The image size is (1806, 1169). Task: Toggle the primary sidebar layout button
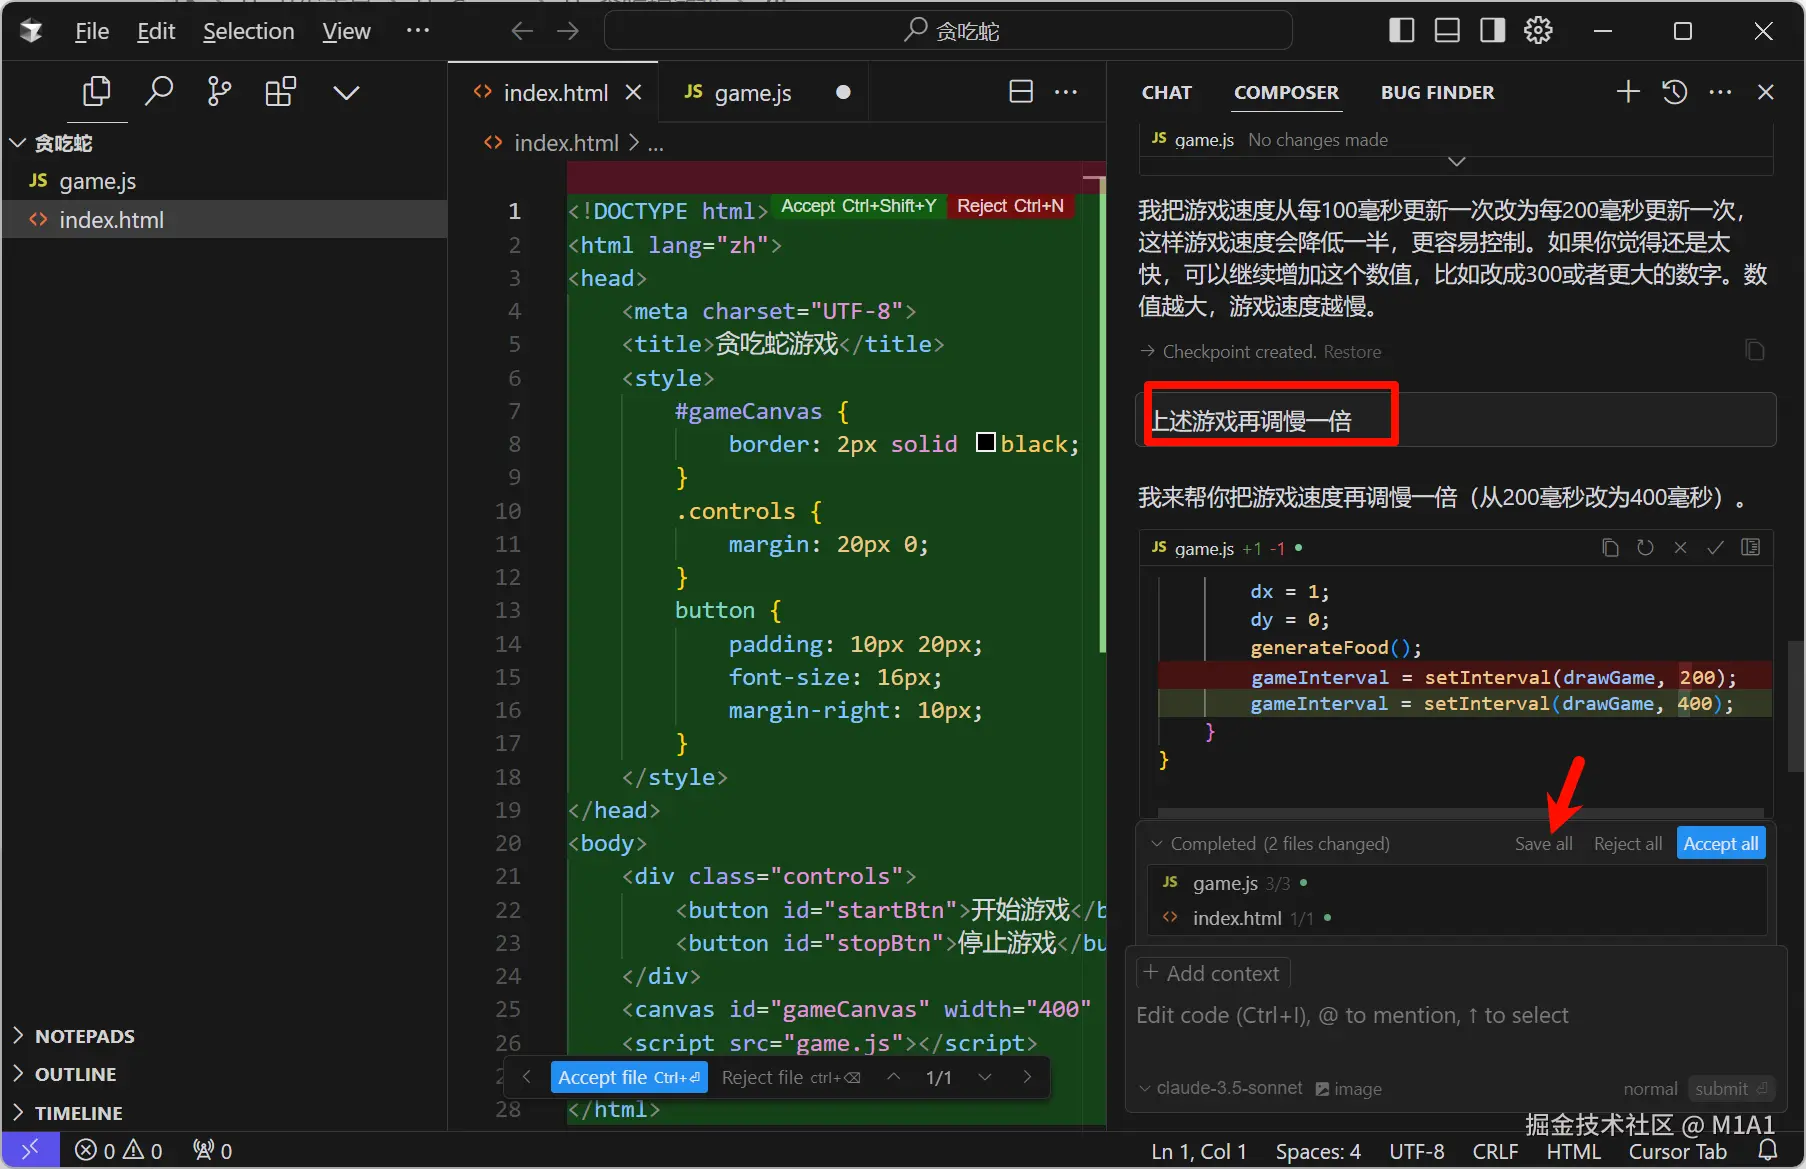pos(1401,31)
